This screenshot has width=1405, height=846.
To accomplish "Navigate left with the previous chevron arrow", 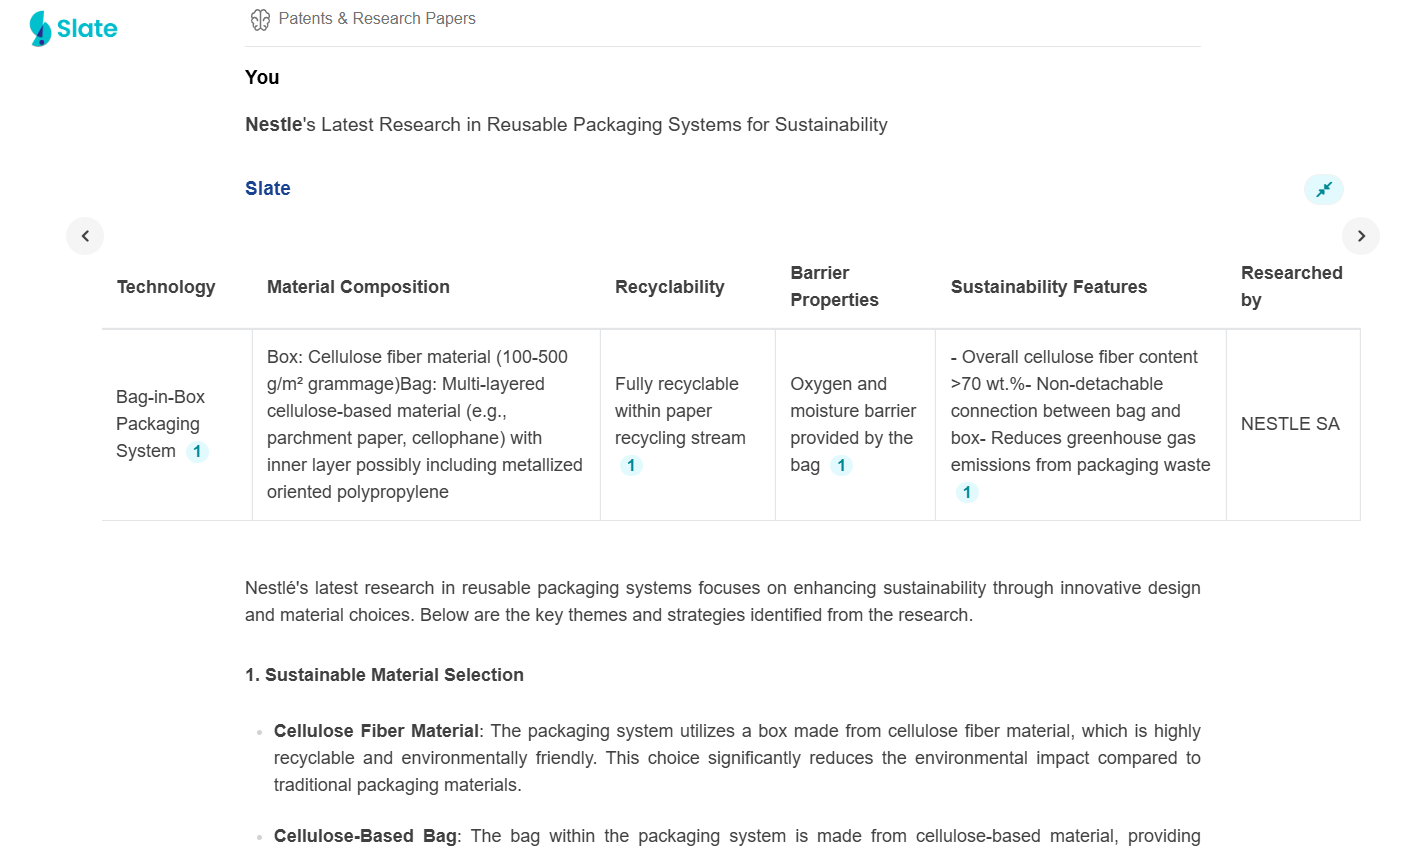I will click(x=85, y=236).
